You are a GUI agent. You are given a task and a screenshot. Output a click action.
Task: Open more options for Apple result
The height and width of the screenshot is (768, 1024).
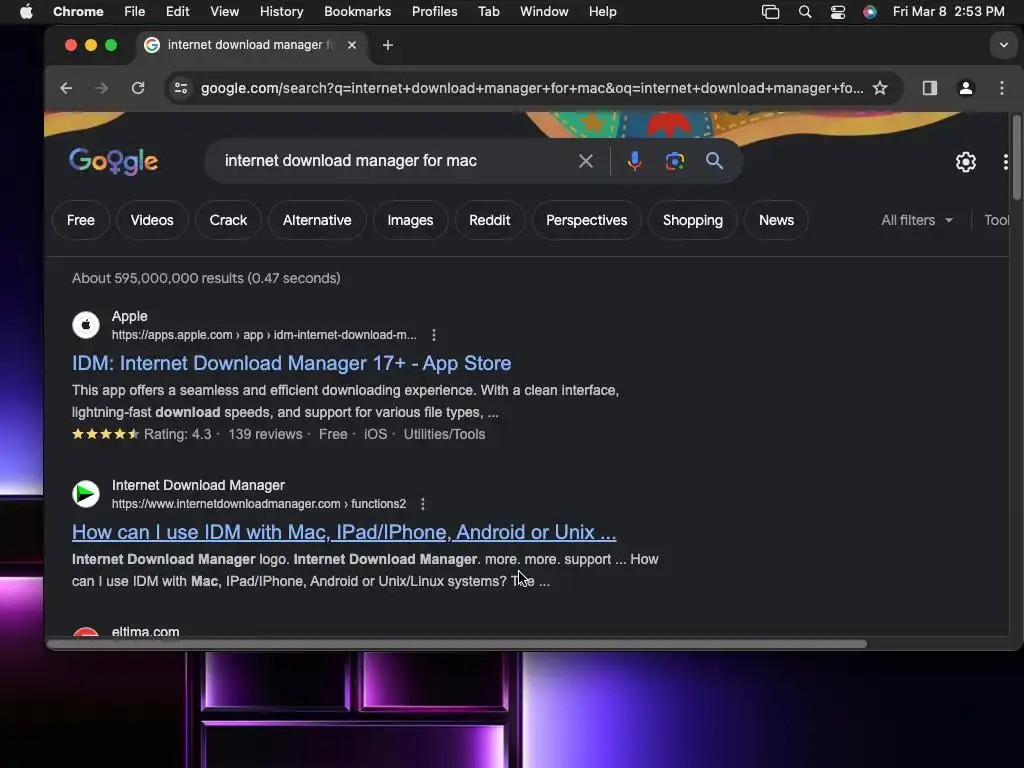pyautogui.click(x=434, y=335)
